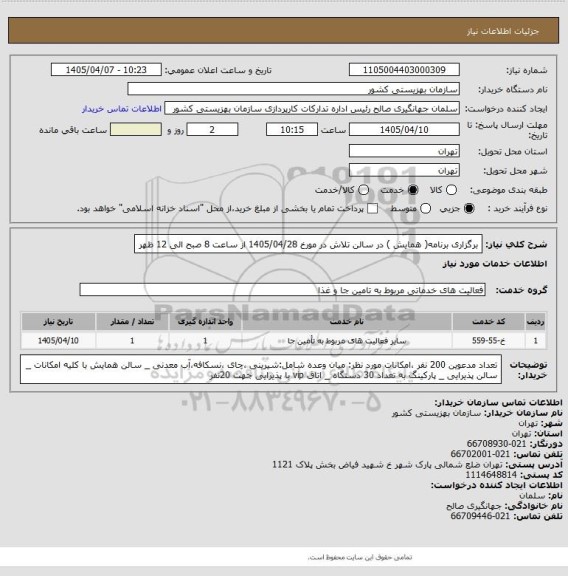The height and width of the screenshot is (576, 568).
Task: Click the کد خدمت column header
Action: click(488, 322)
